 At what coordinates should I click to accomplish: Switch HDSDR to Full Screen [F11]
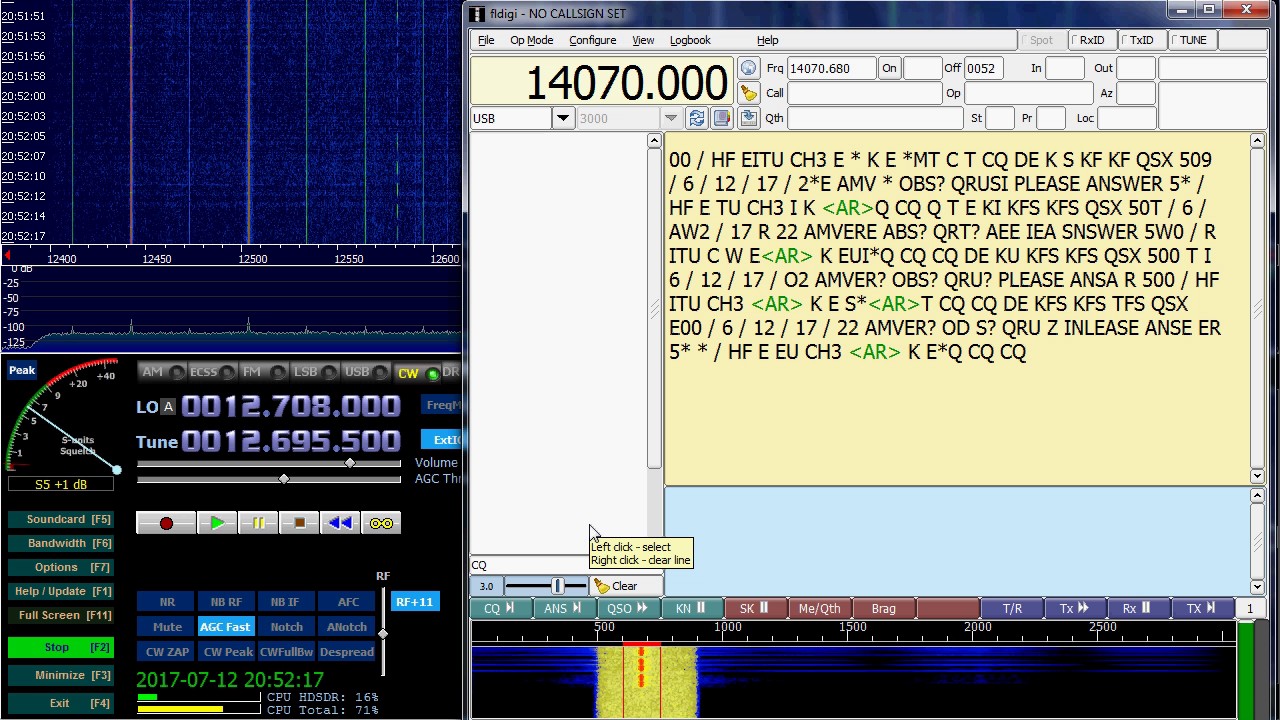point(60,615)
